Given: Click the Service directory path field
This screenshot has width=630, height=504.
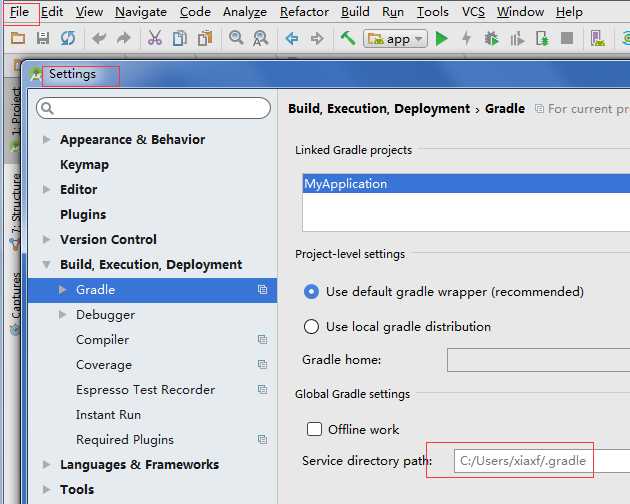Looking at the screenshot, I should point(542,461).
